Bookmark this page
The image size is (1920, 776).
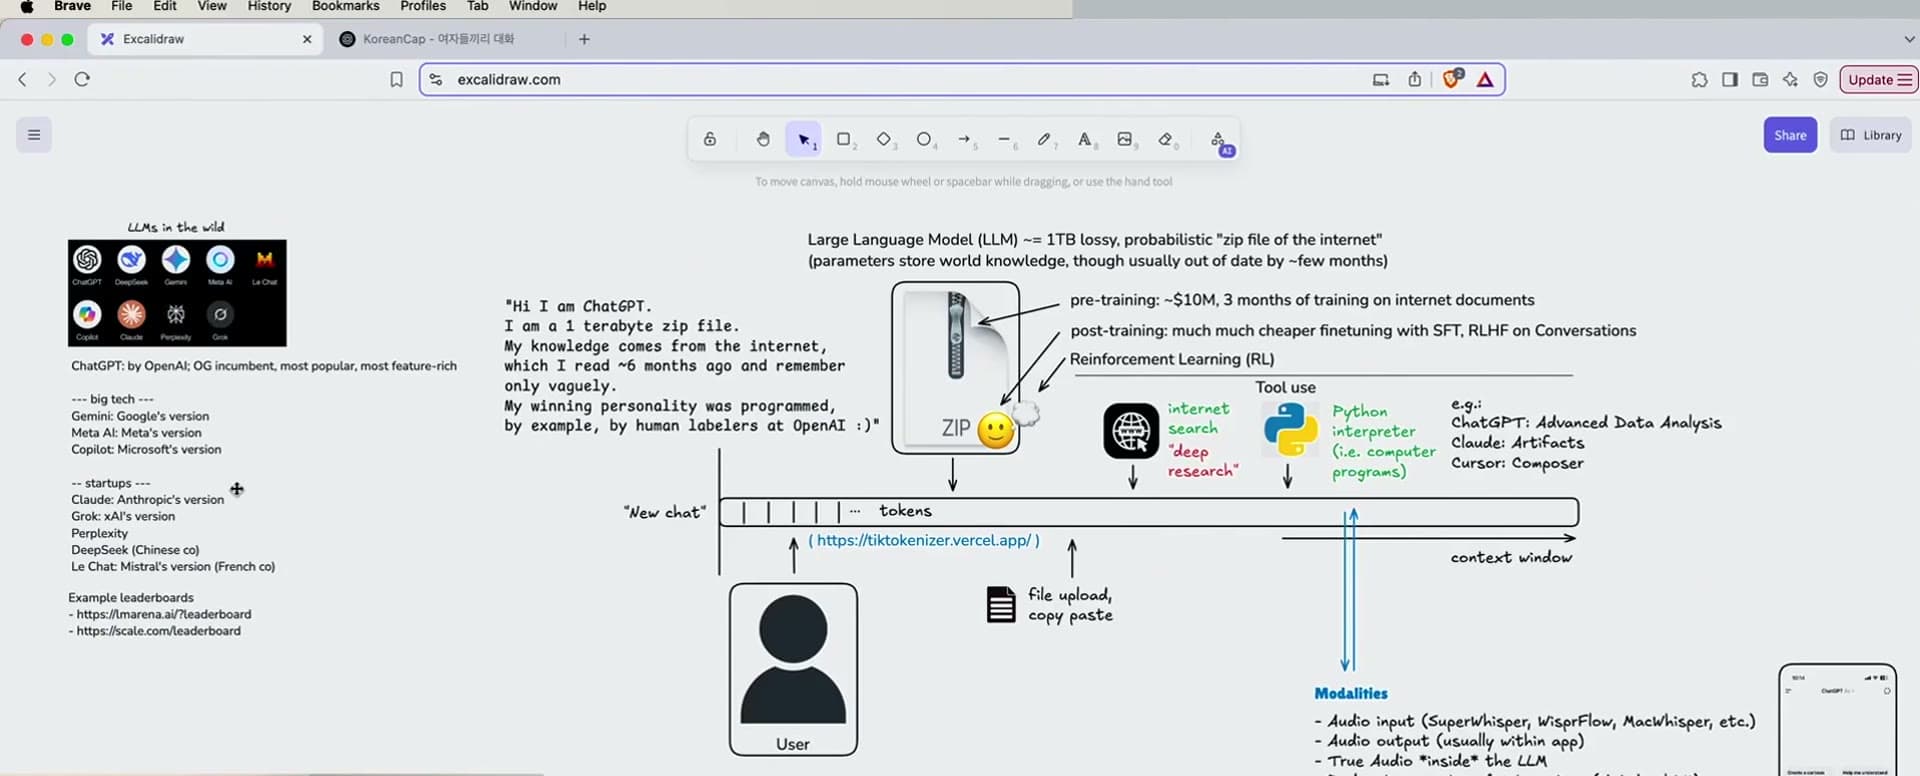tap(397, 79)
